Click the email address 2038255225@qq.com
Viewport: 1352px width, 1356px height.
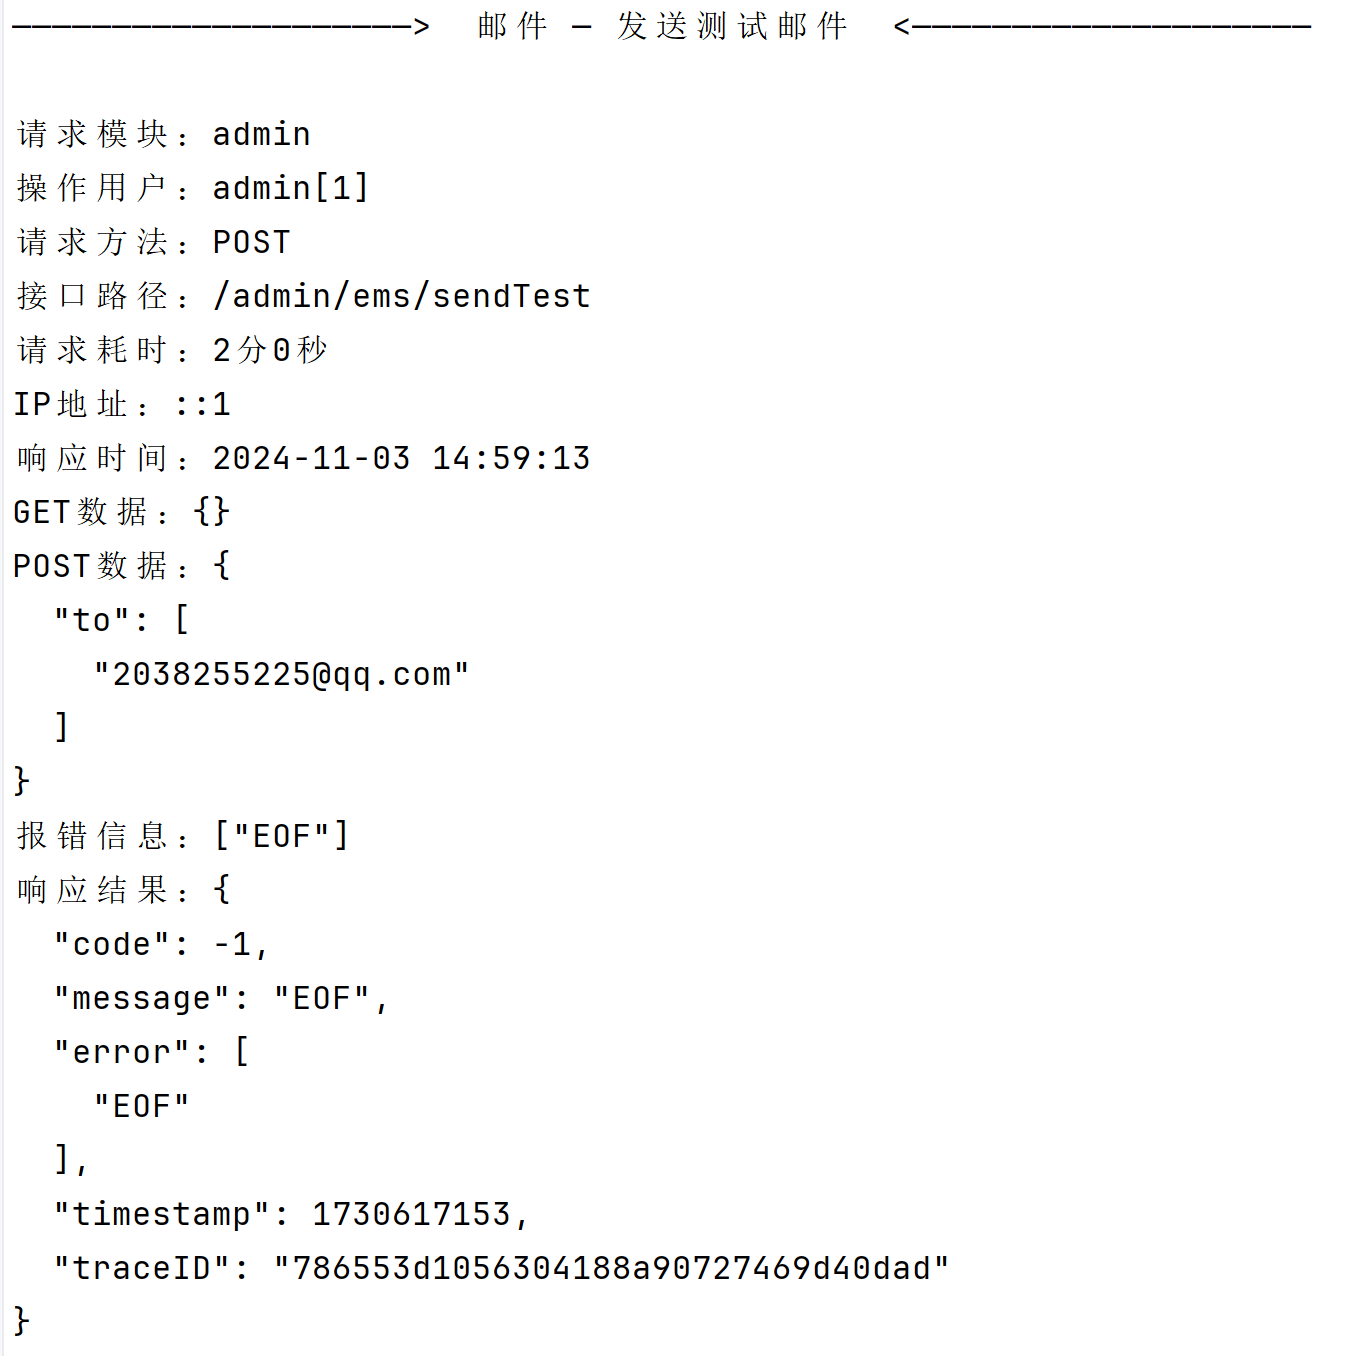click(x=281, y=675)
